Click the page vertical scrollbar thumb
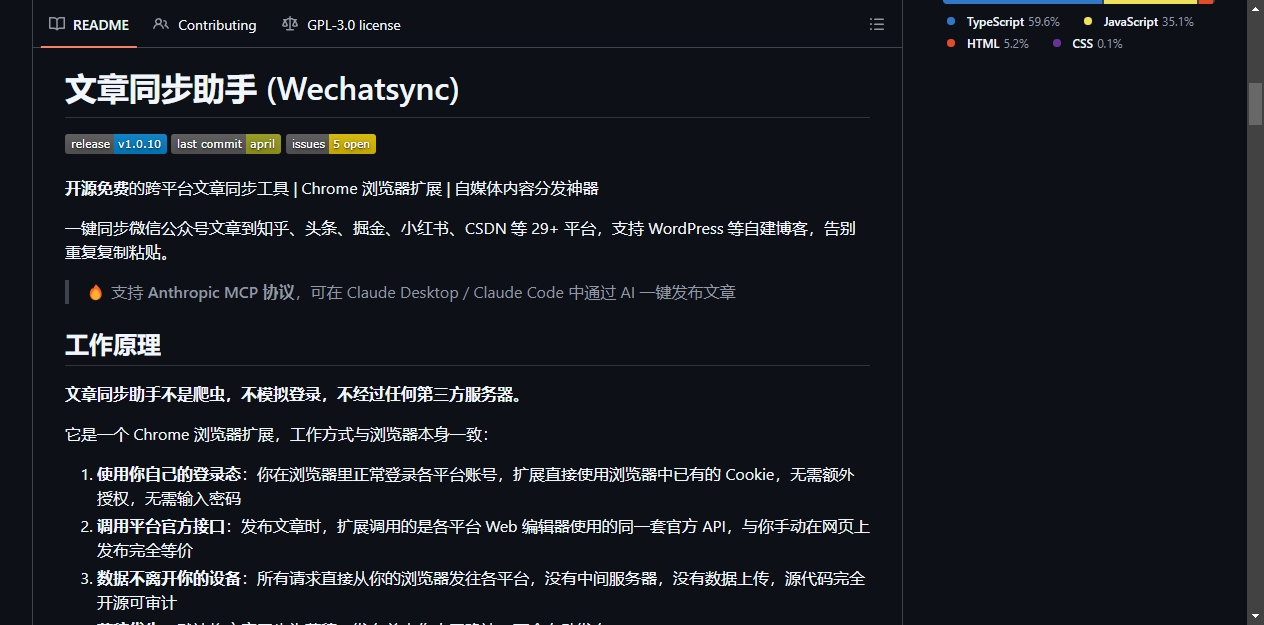1264x625 pixels. pyautogui.click(x=1255, y=103)
